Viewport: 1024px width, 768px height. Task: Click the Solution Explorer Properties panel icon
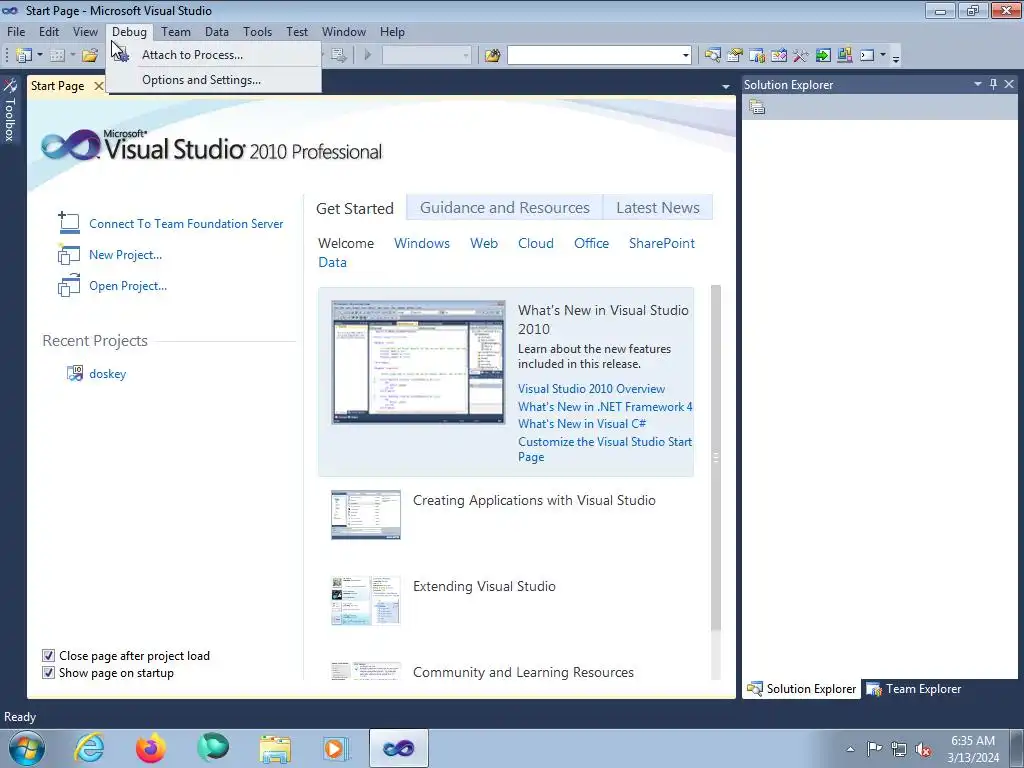click(757, 107)
